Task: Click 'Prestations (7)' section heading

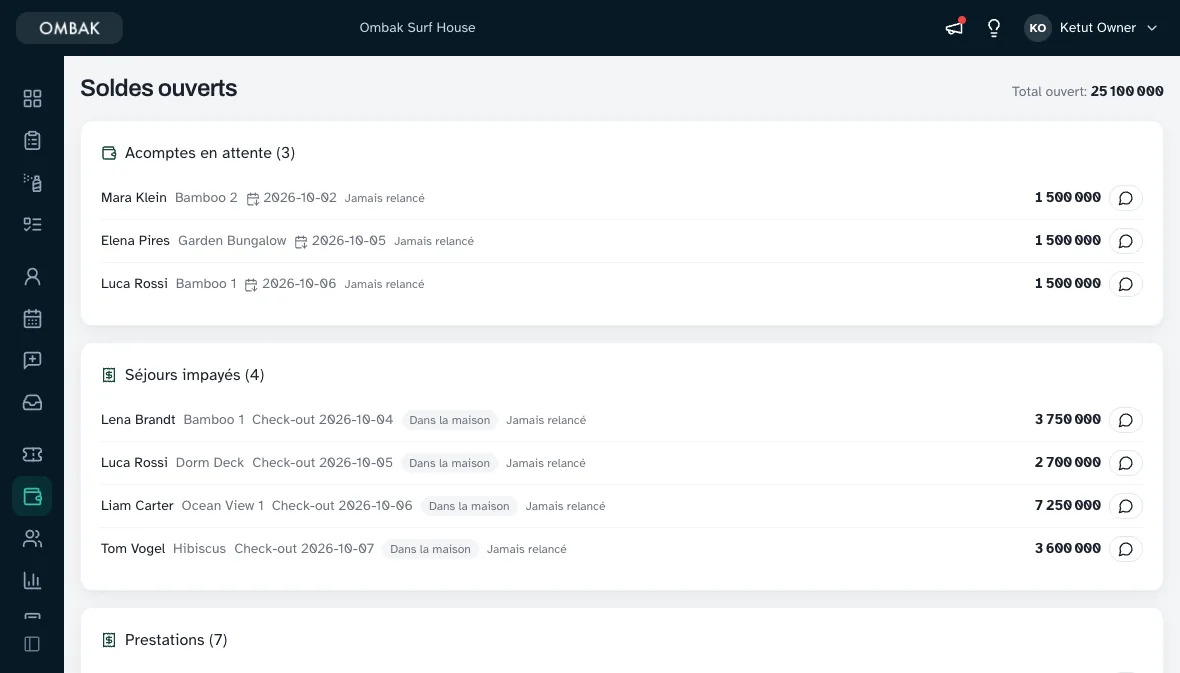Action: coord(176,640)
